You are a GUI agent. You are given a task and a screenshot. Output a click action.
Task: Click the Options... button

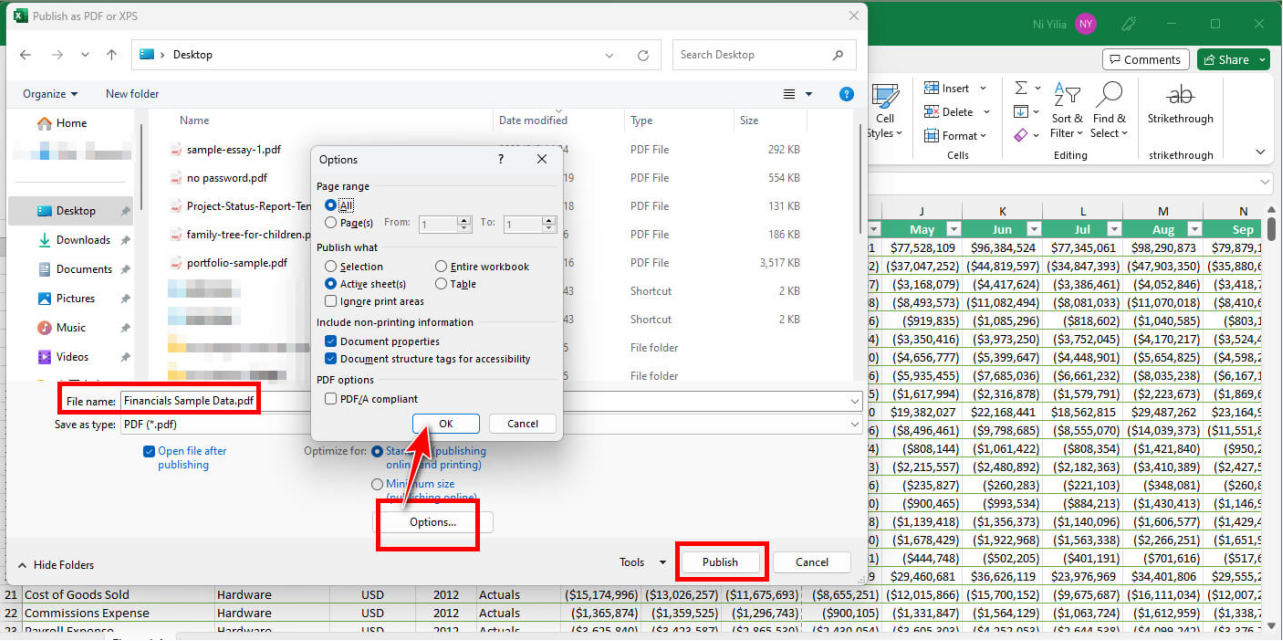point(432,523)
